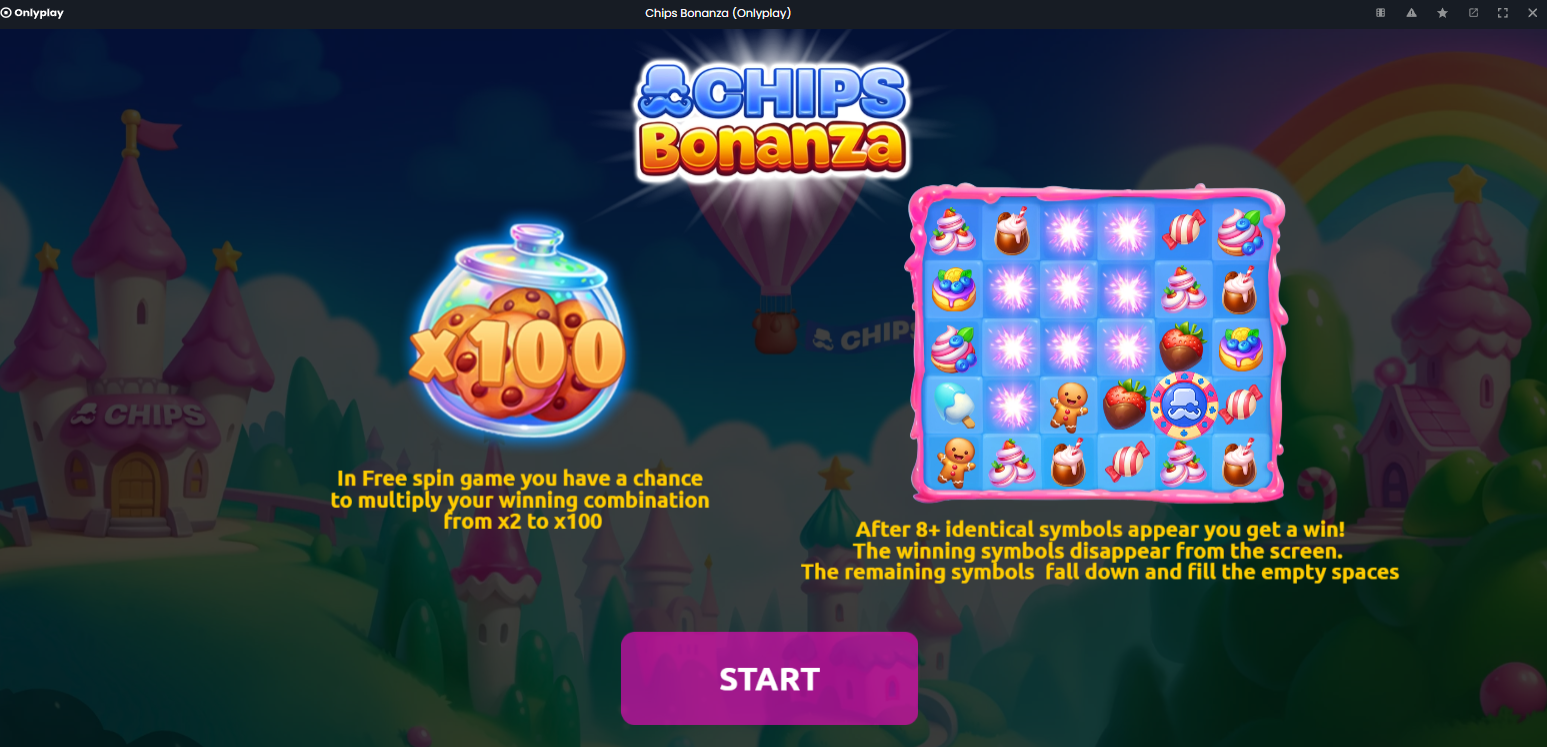Image resolution: width=1547 pixels, height=747 pixels.
Task: Enter fullscreen mode
Action: pos(1502,13)
